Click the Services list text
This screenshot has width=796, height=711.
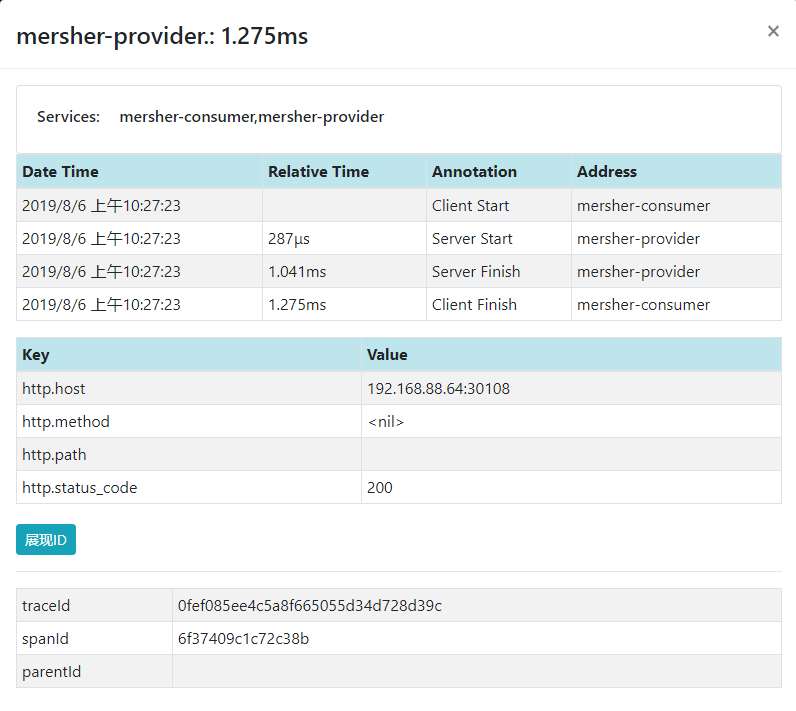coord(251,117)
